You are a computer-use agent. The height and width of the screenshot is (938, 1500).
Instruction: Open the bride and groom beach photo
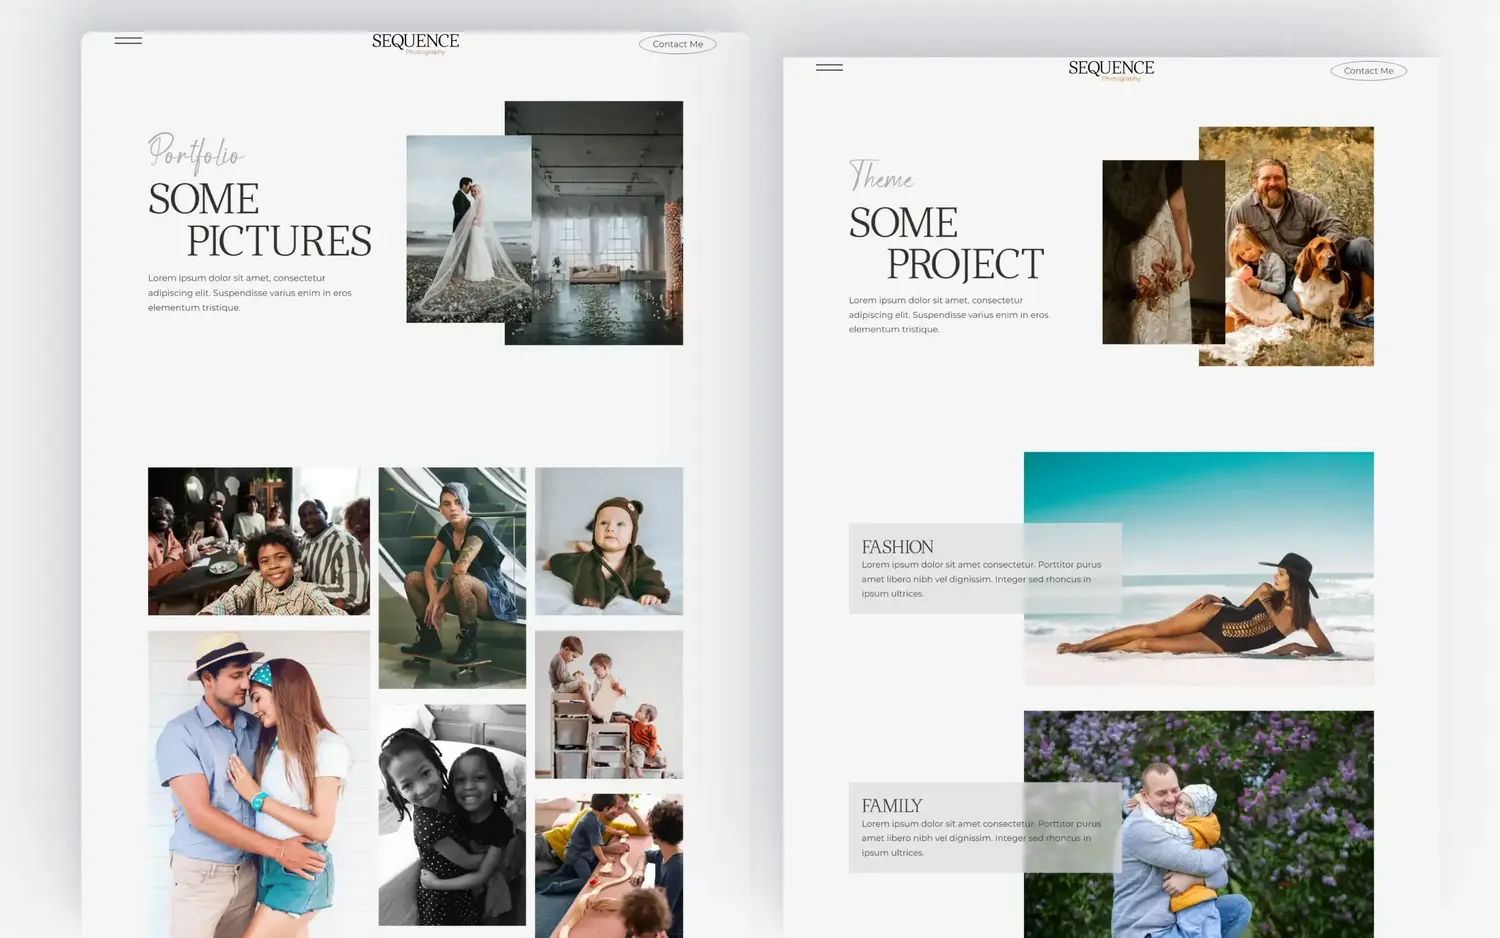click(x=468, y=229)
